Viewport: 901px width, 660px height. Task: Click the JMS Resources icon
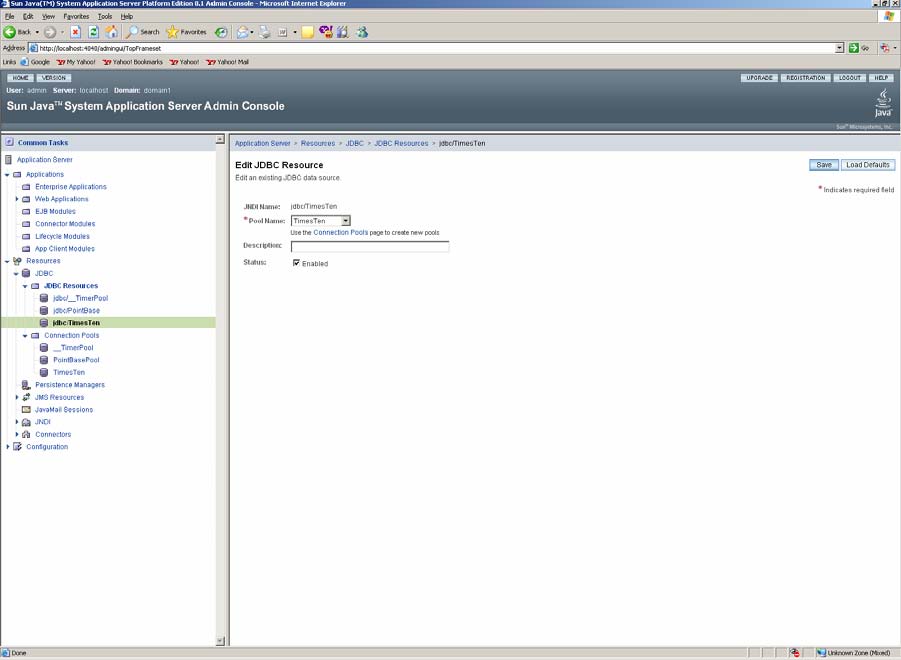point(26,397)
